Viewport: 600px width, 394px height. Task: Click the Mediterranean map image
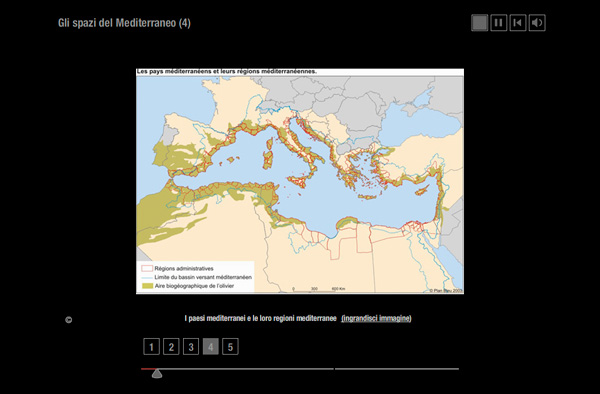click(300, 181)
